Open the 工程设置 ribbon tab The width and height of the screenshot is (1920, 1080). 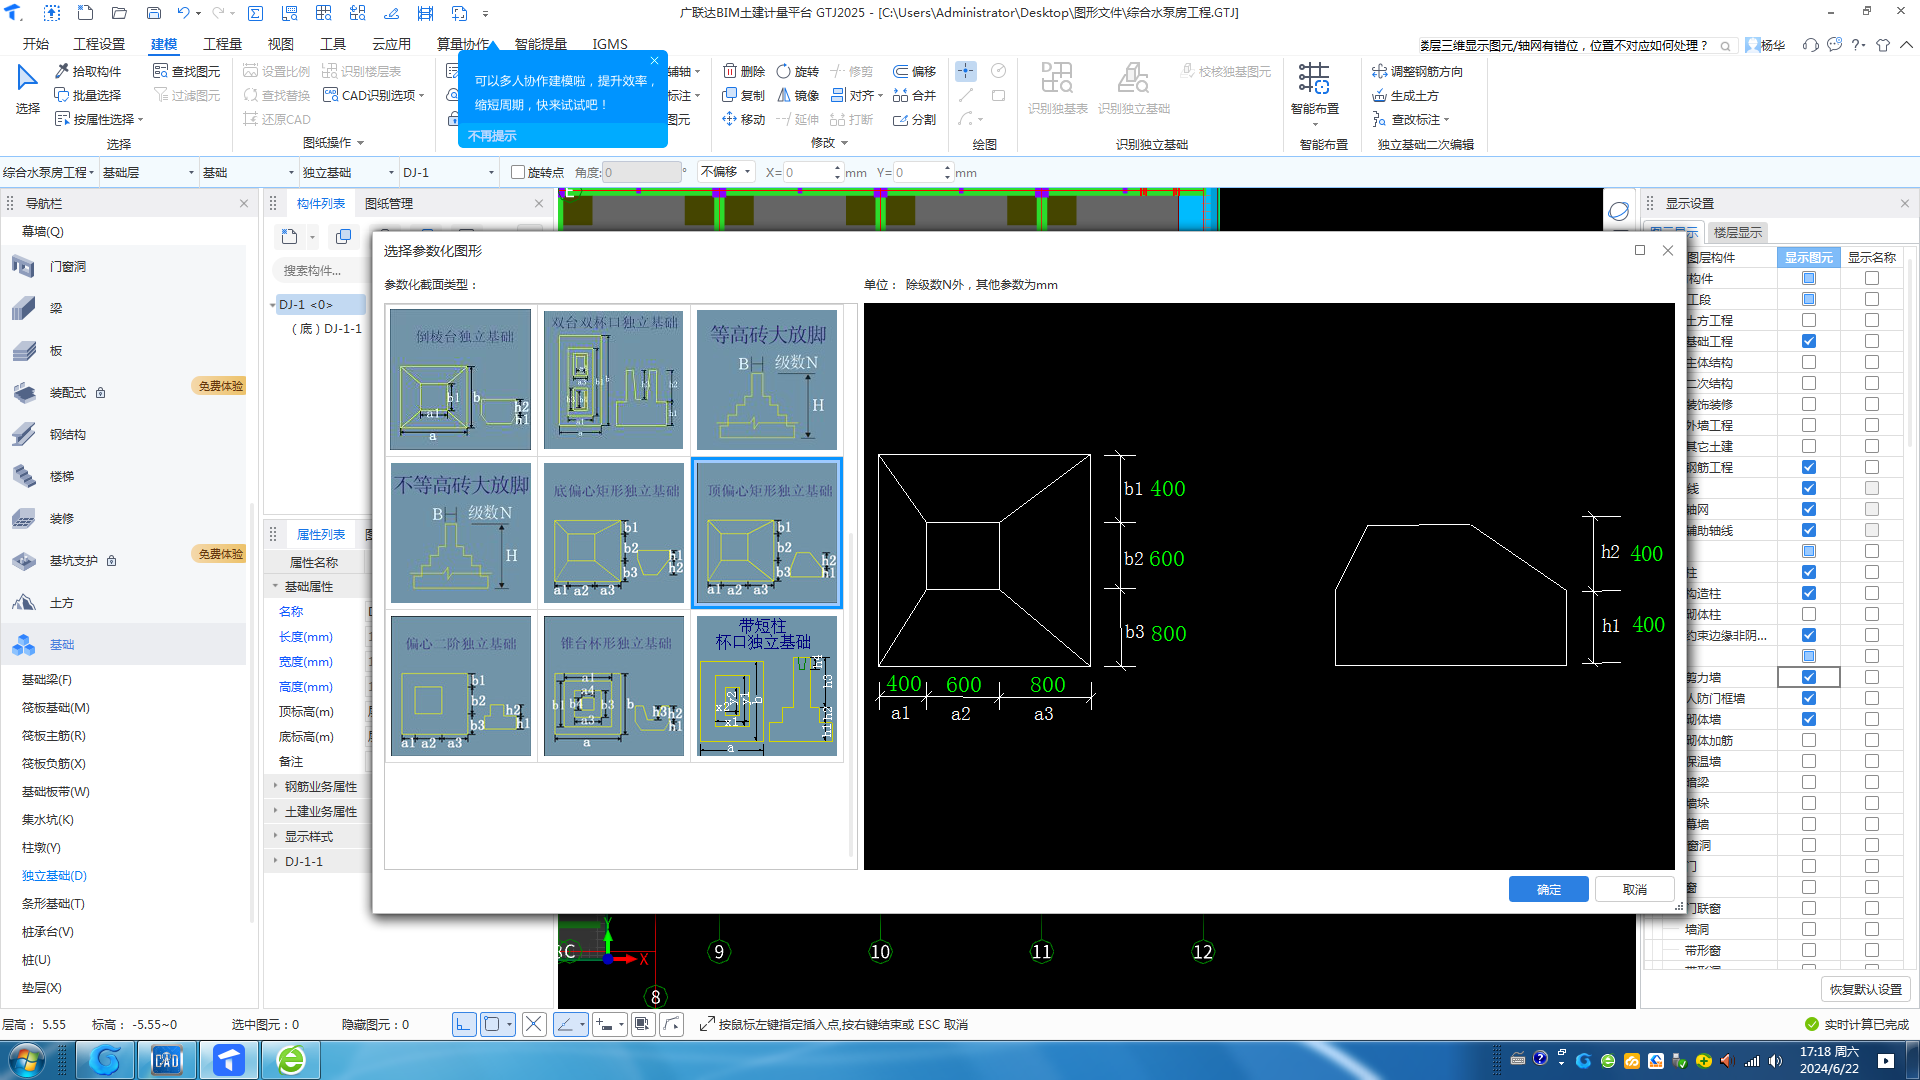pos(99,44)
